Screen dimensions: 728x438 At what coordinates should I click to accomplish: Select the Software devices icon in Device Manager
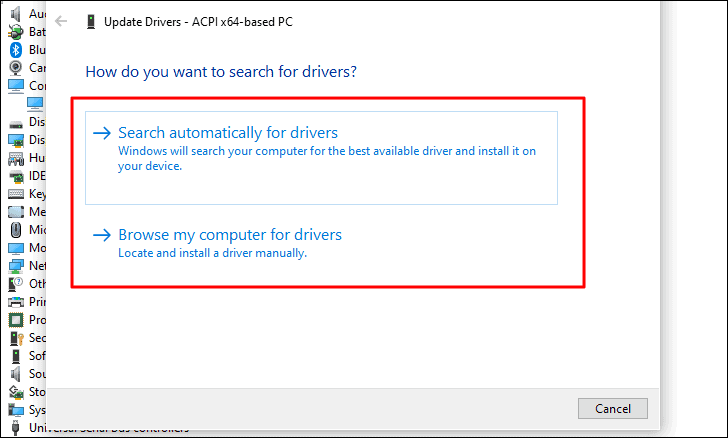point(16,356)
